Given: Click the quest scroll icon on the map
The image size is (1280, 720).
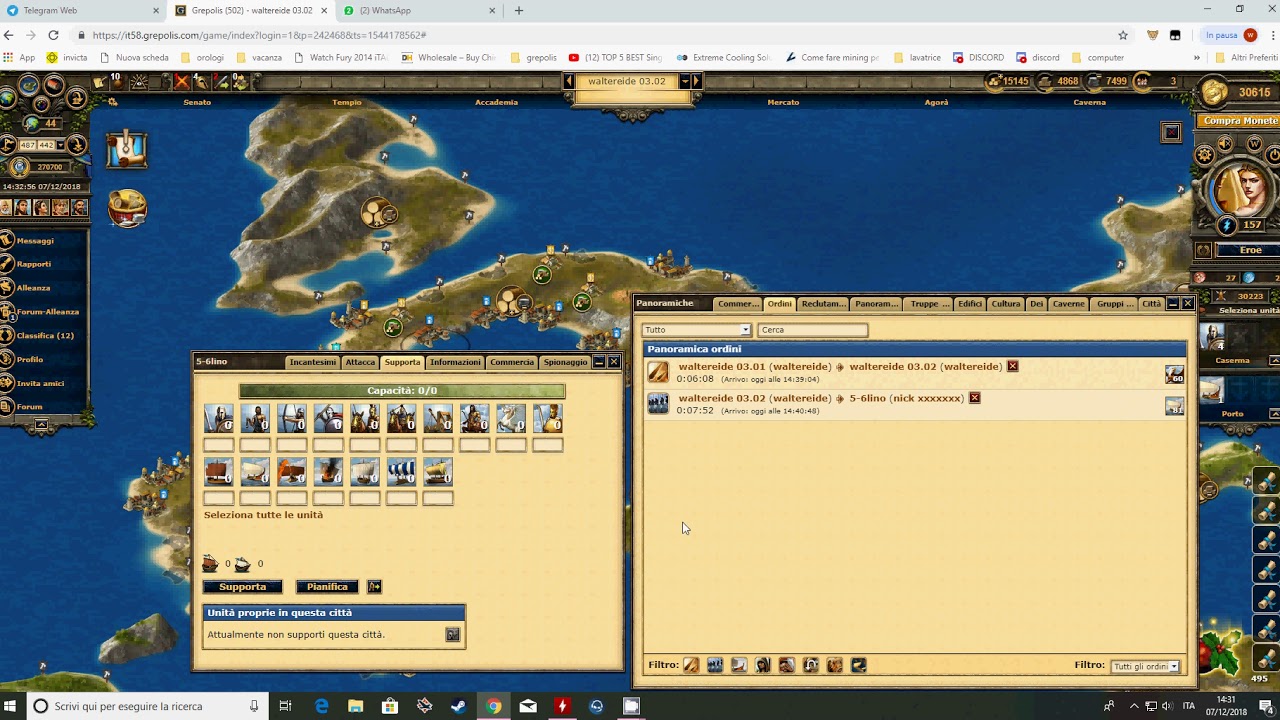Looking at the screenshot, I should 127,150.
